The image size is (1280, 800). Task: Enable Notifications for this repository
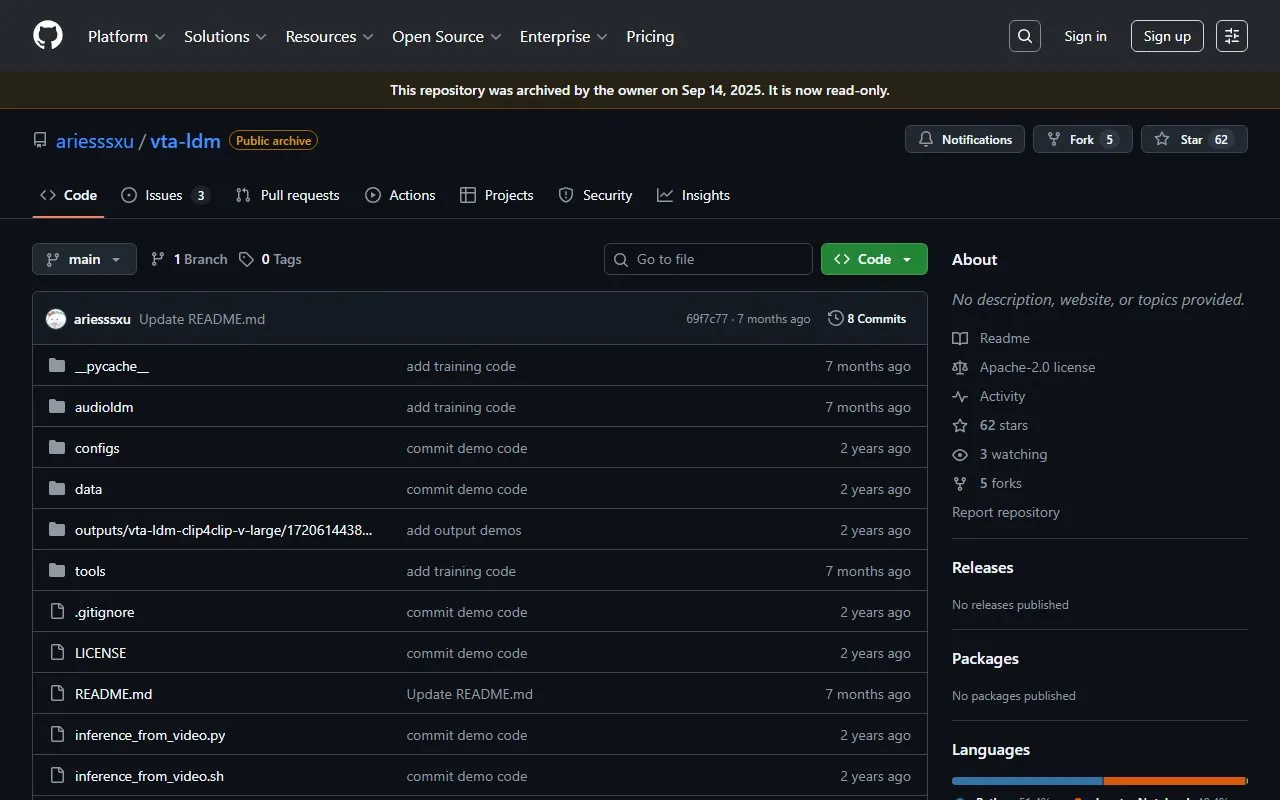(965, 140)
